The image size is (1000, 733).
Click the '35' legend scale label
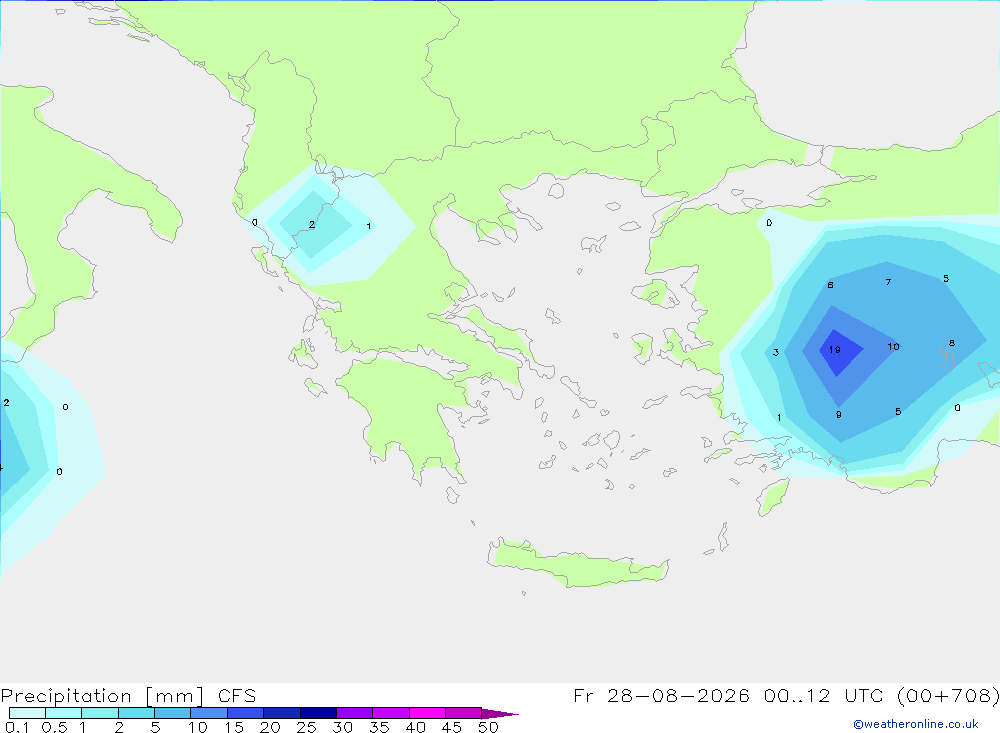379,727
